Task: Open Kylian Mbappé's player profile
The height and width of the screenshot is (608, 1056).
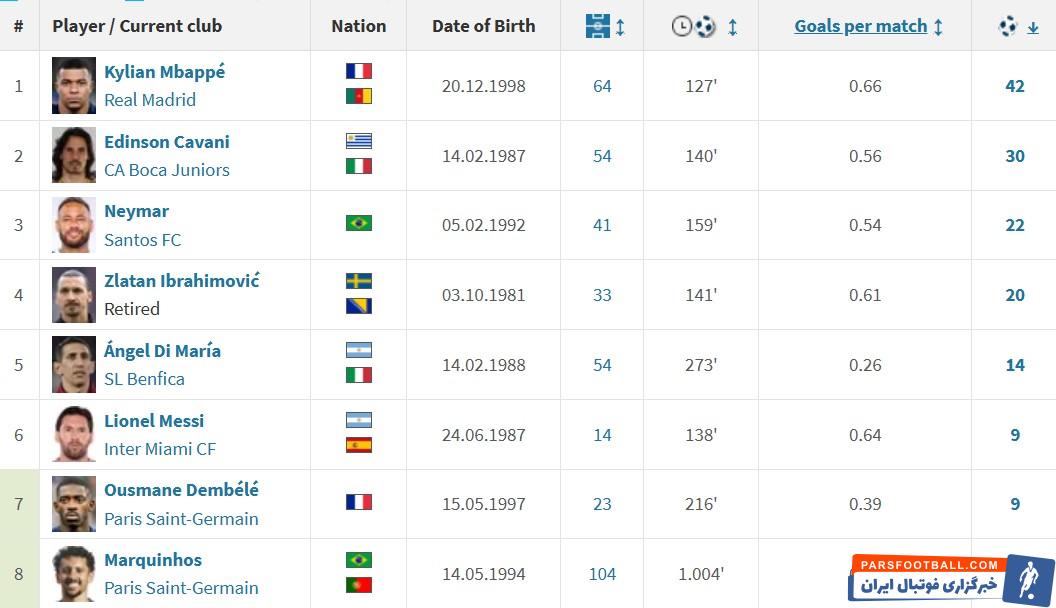Action: click(165, 72)
